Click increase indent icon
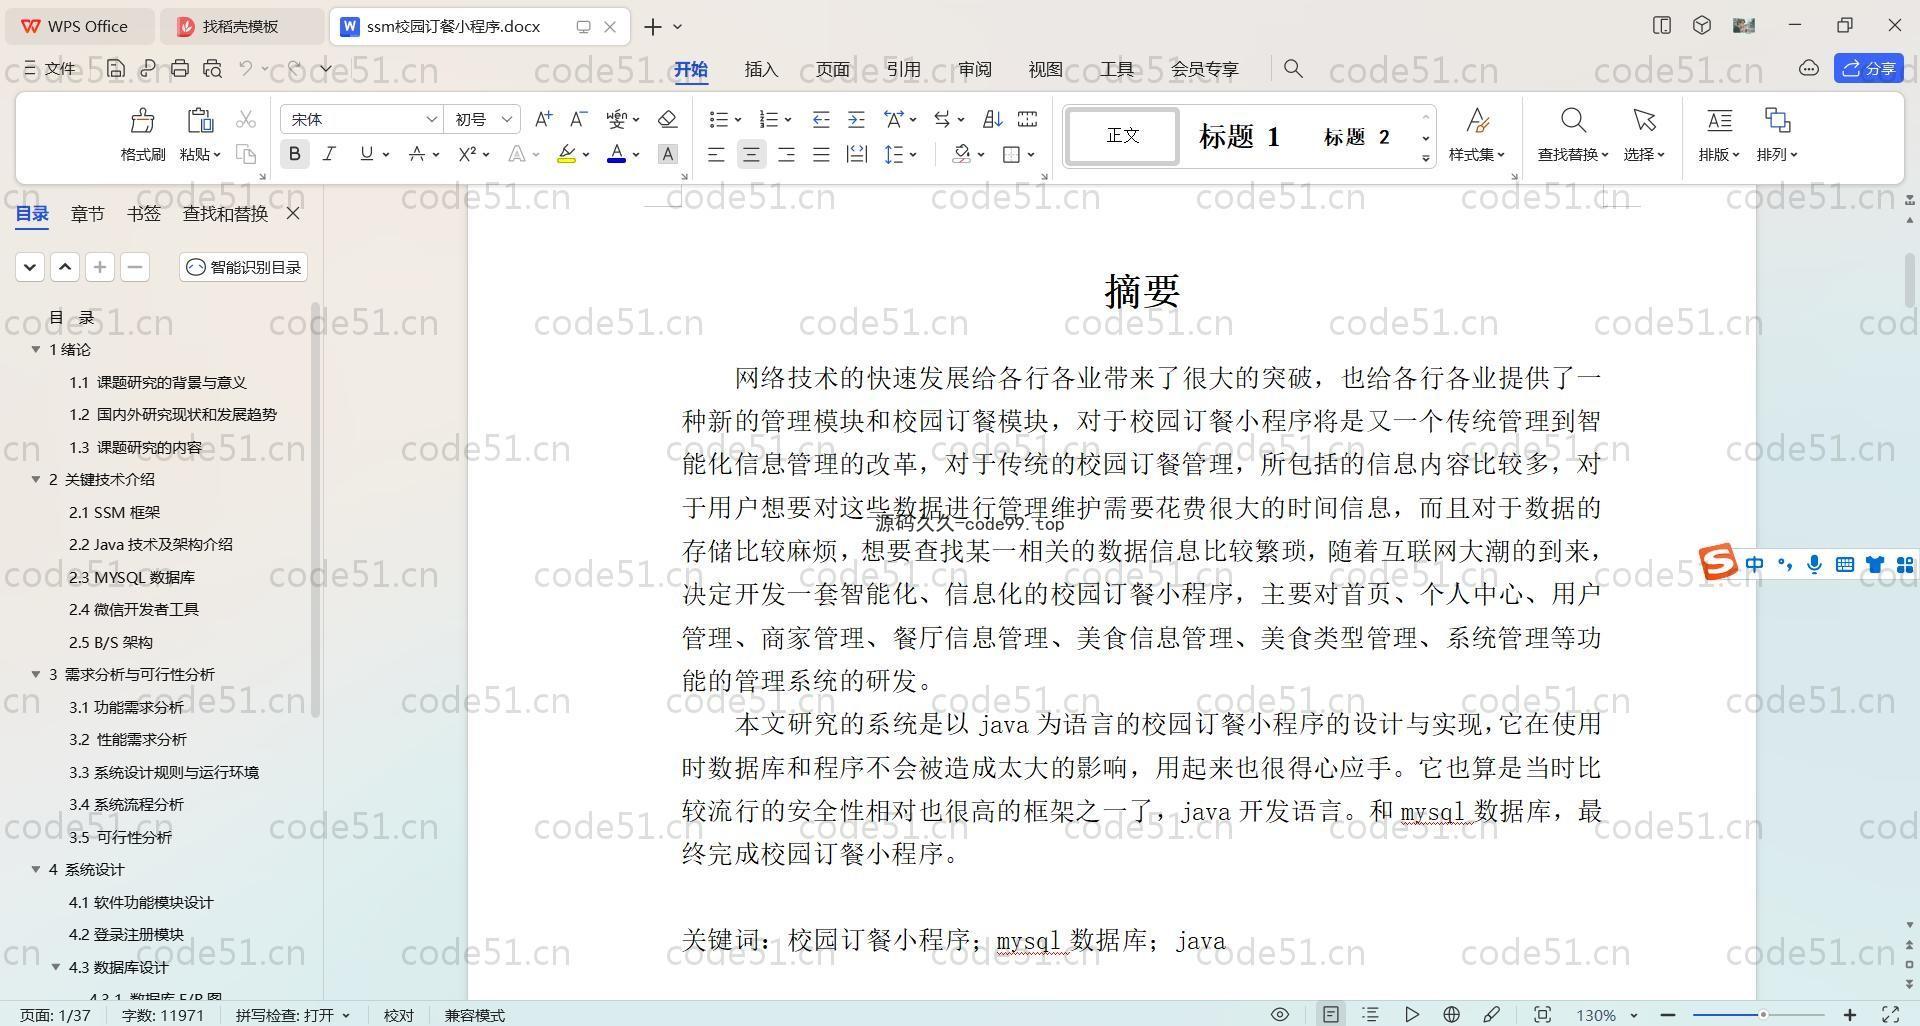 tap(856, 119)
